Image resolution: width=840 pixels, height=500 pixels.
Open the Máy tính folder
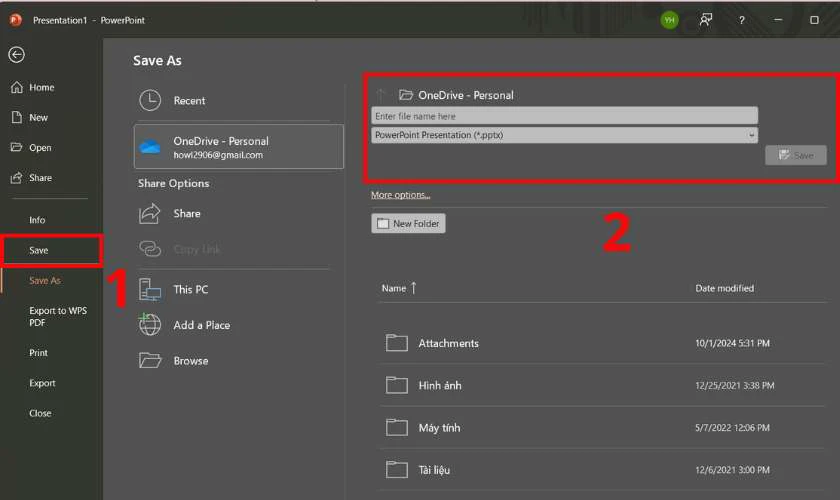[602, 428]
